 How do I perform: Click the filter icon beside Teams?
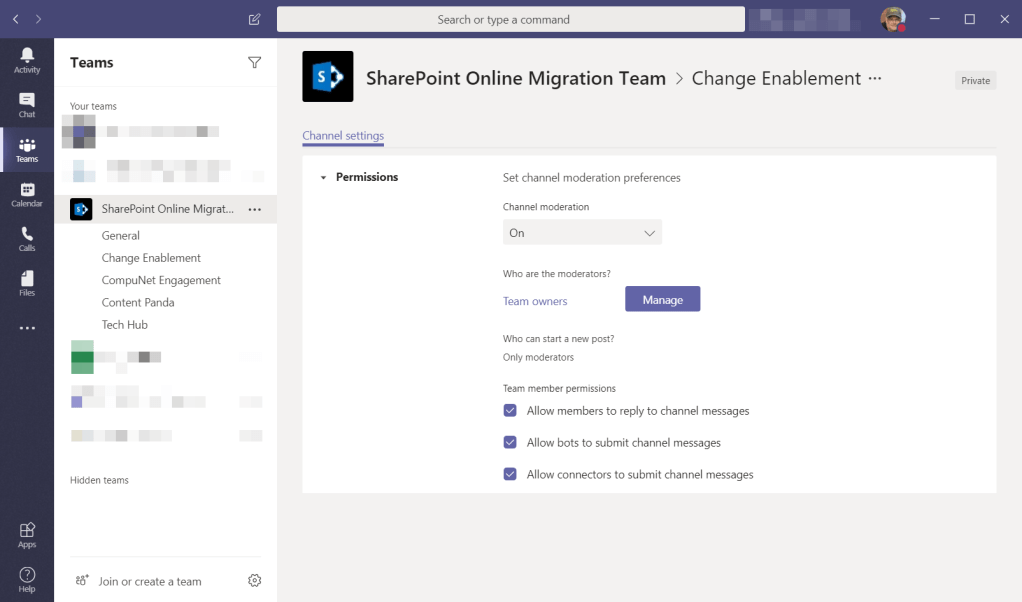tap(254, 63)
